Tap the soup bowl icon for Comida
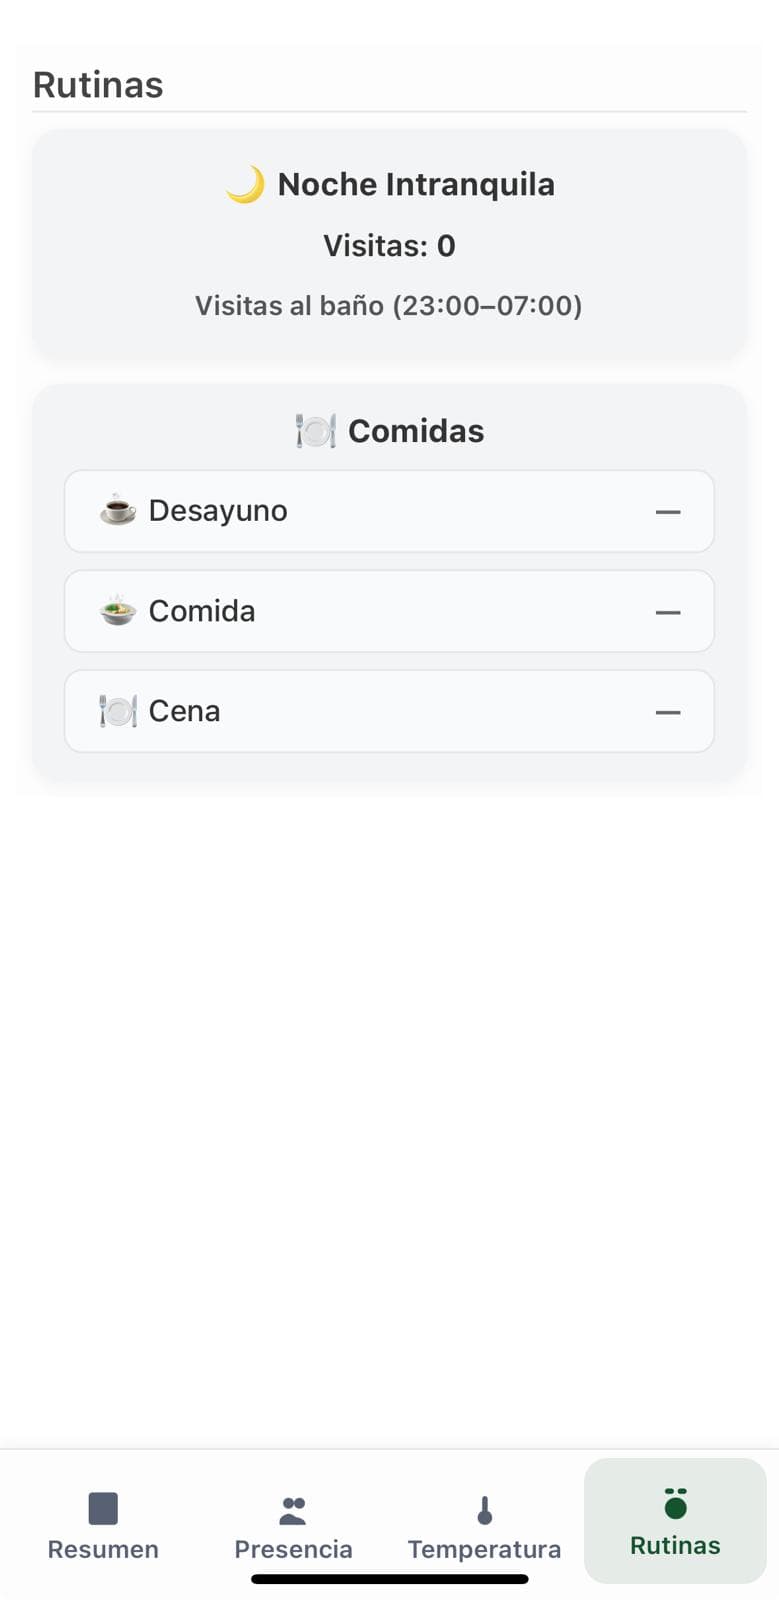The width and height of the screenshot is (779, 1600). click(118, 610)
